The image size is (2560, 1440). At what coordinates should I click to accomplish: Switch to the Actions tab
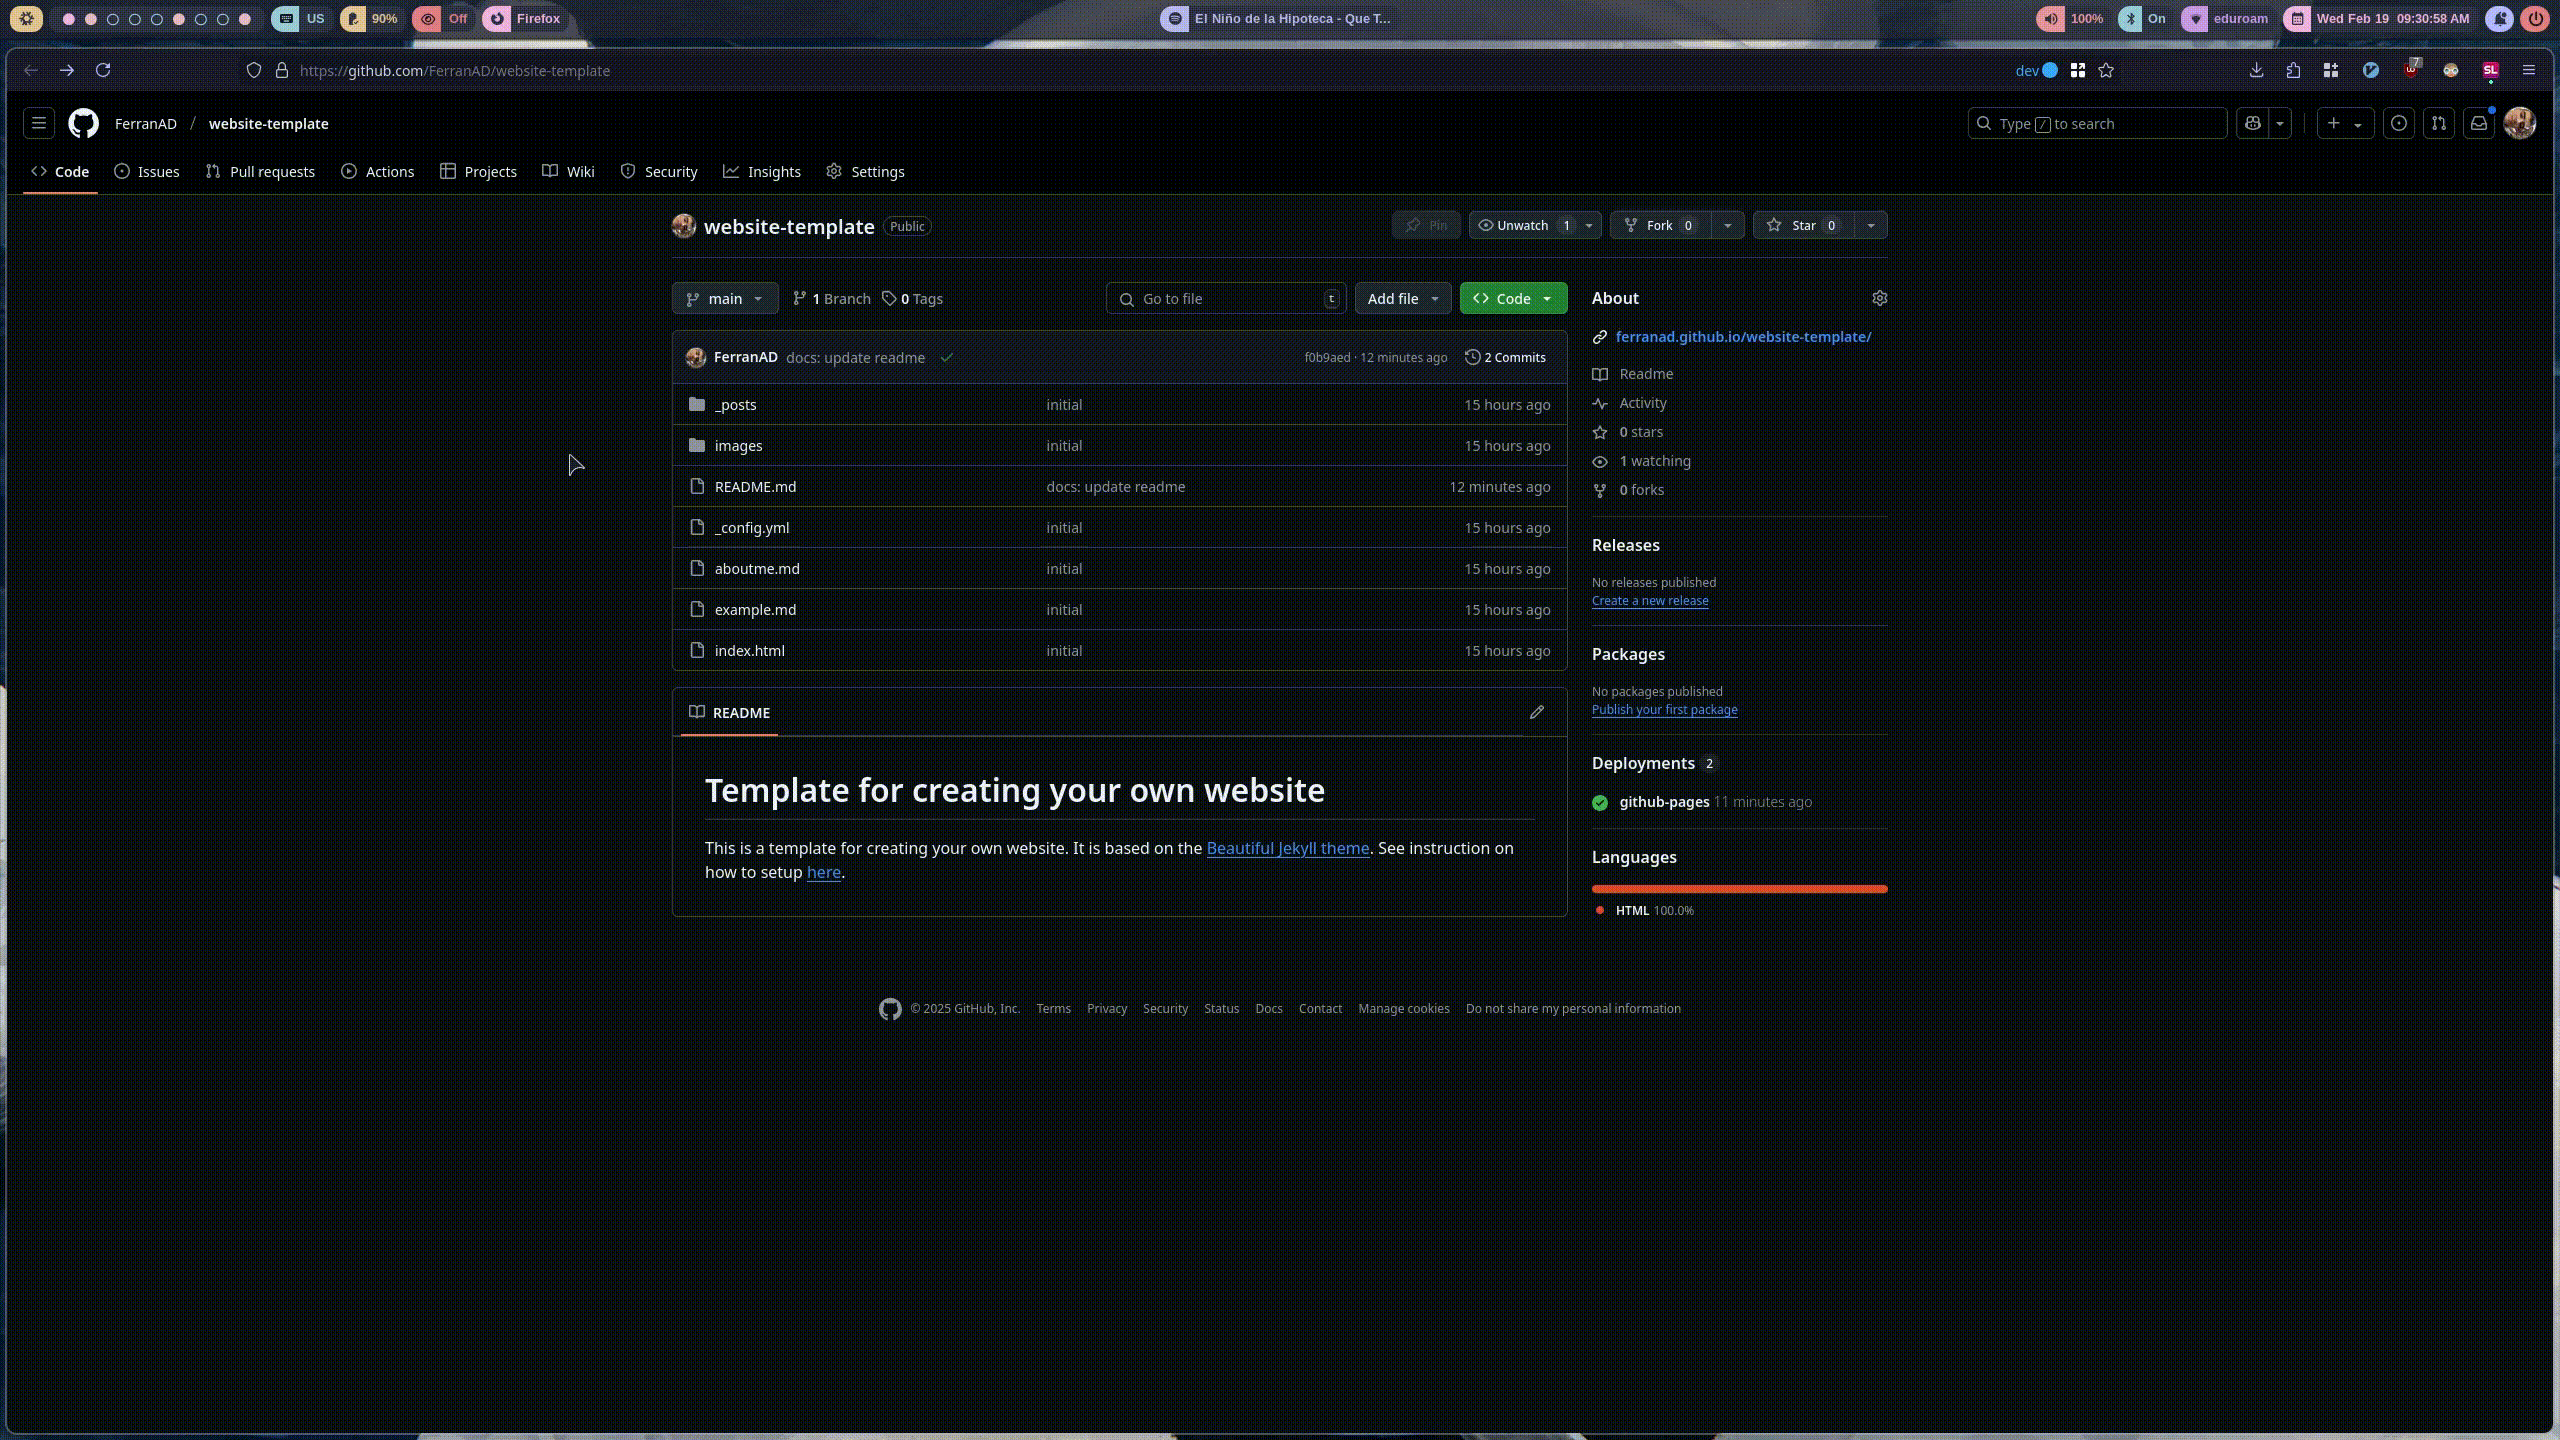[x=378, y=171]
